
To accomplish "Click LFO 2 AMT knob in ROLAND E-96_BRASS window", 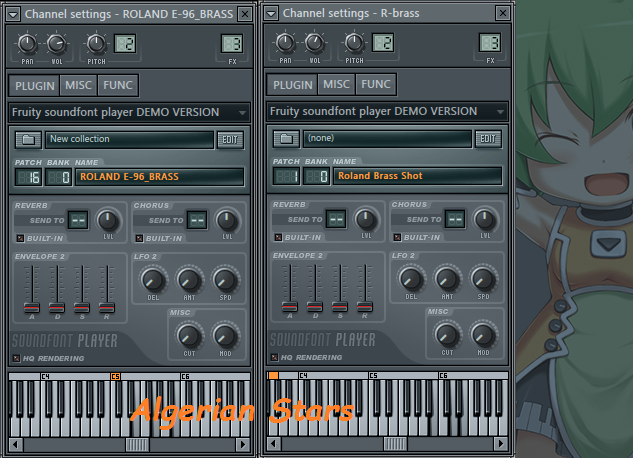I will 189,280.
